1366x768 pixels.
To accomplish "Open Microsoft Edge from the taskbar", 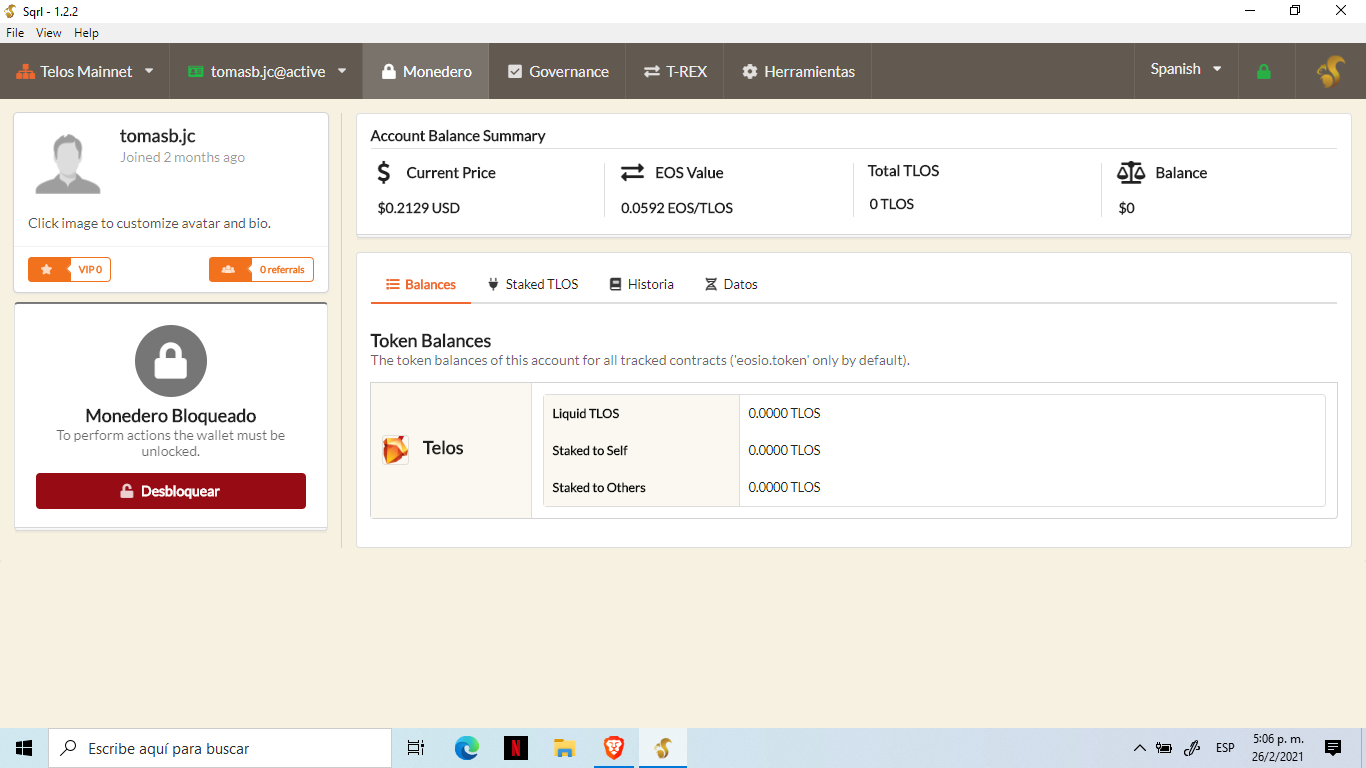I will [466, 748].
